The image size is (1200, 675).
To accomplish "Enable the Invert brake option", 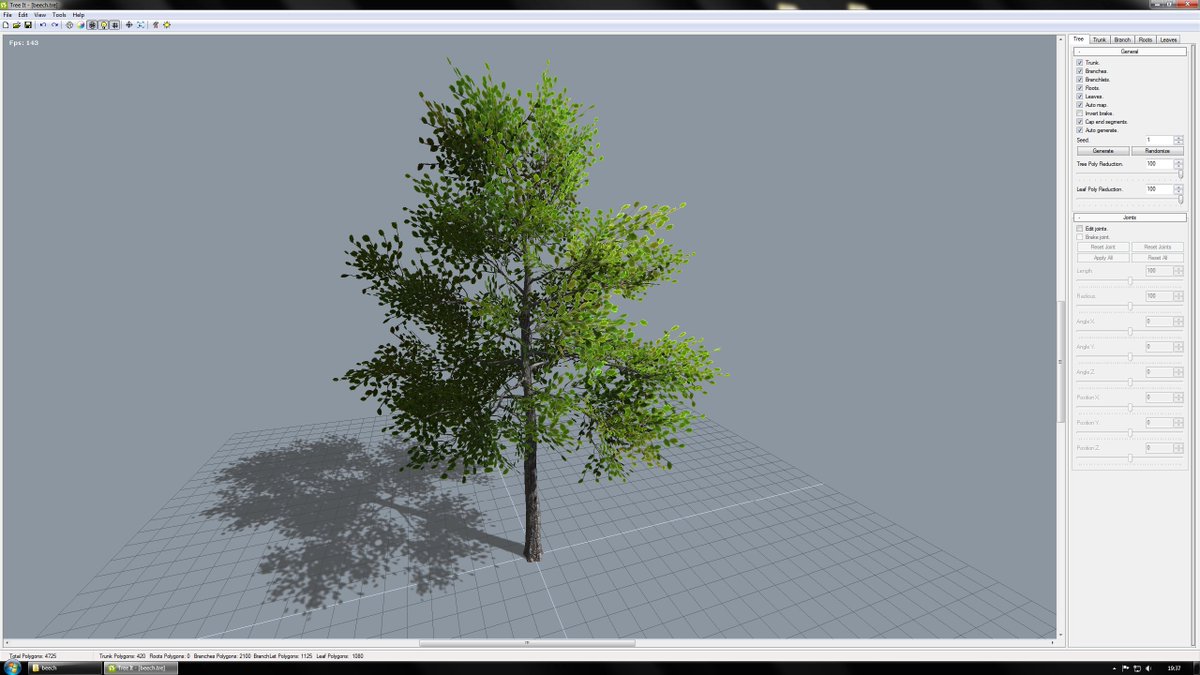I will [x=1080, y=113].
